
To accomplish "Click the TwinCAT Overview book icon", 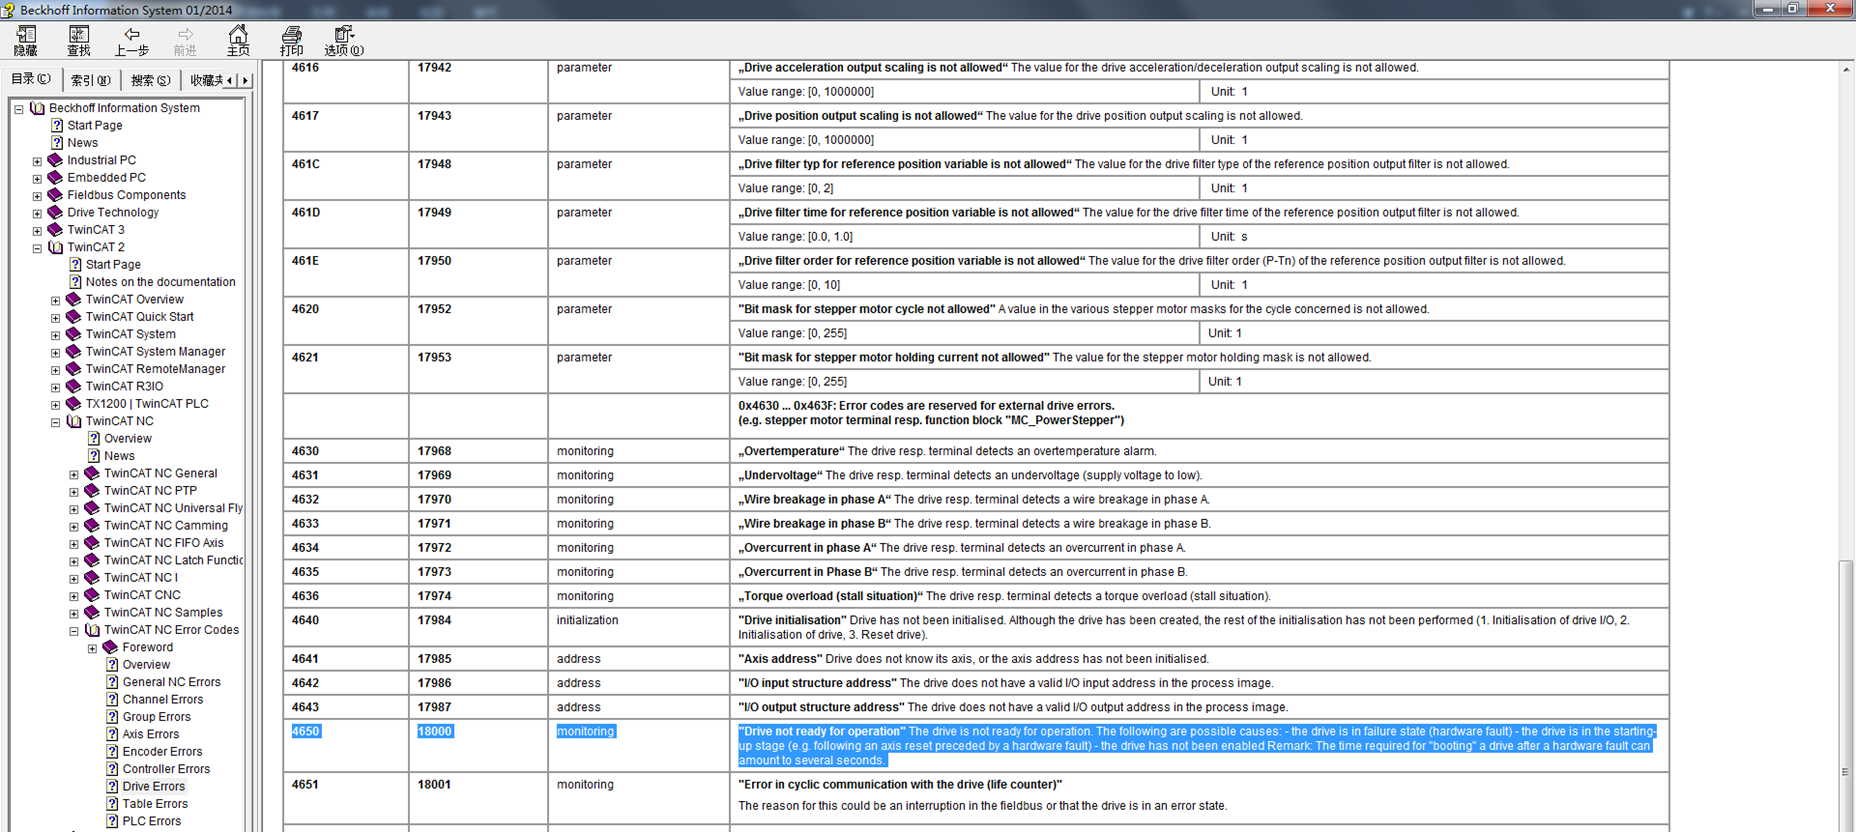I will pos(73,299).
